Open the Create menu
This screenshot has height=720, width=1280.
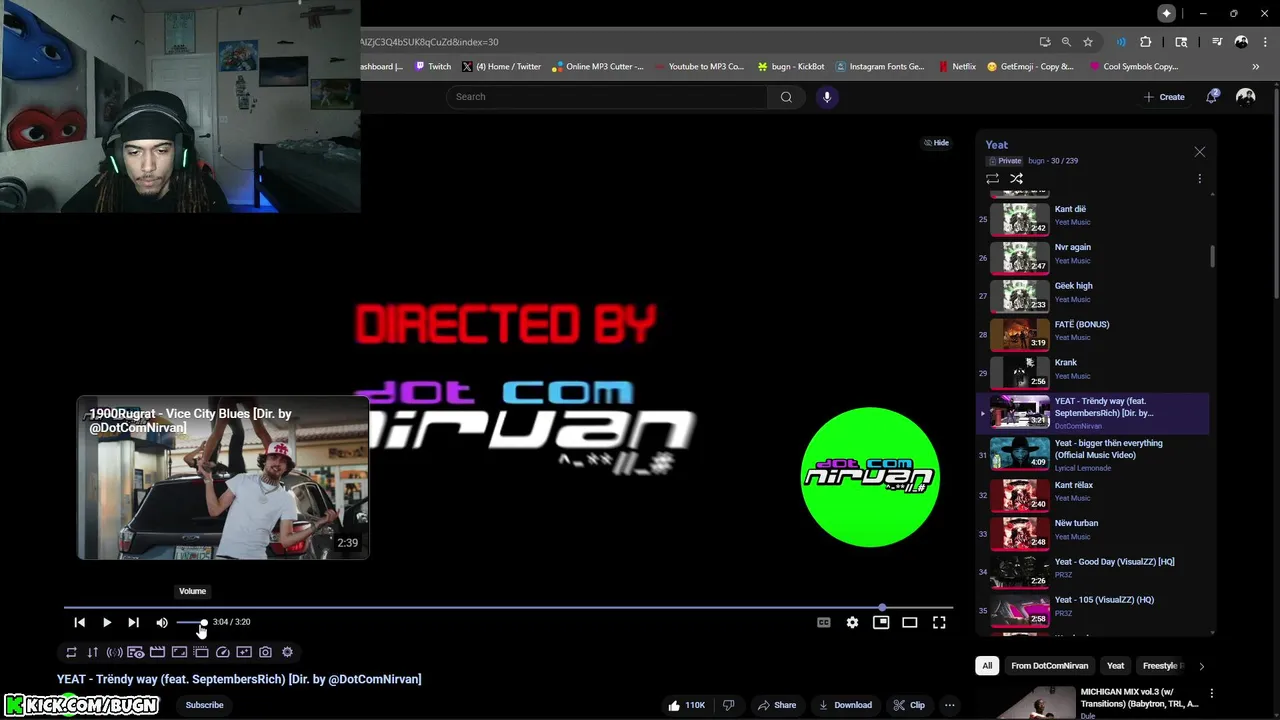1164,97
